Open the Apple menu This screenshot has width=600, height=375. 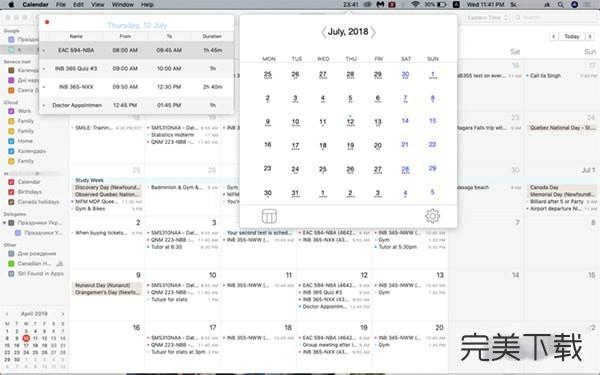coord(11,5)
